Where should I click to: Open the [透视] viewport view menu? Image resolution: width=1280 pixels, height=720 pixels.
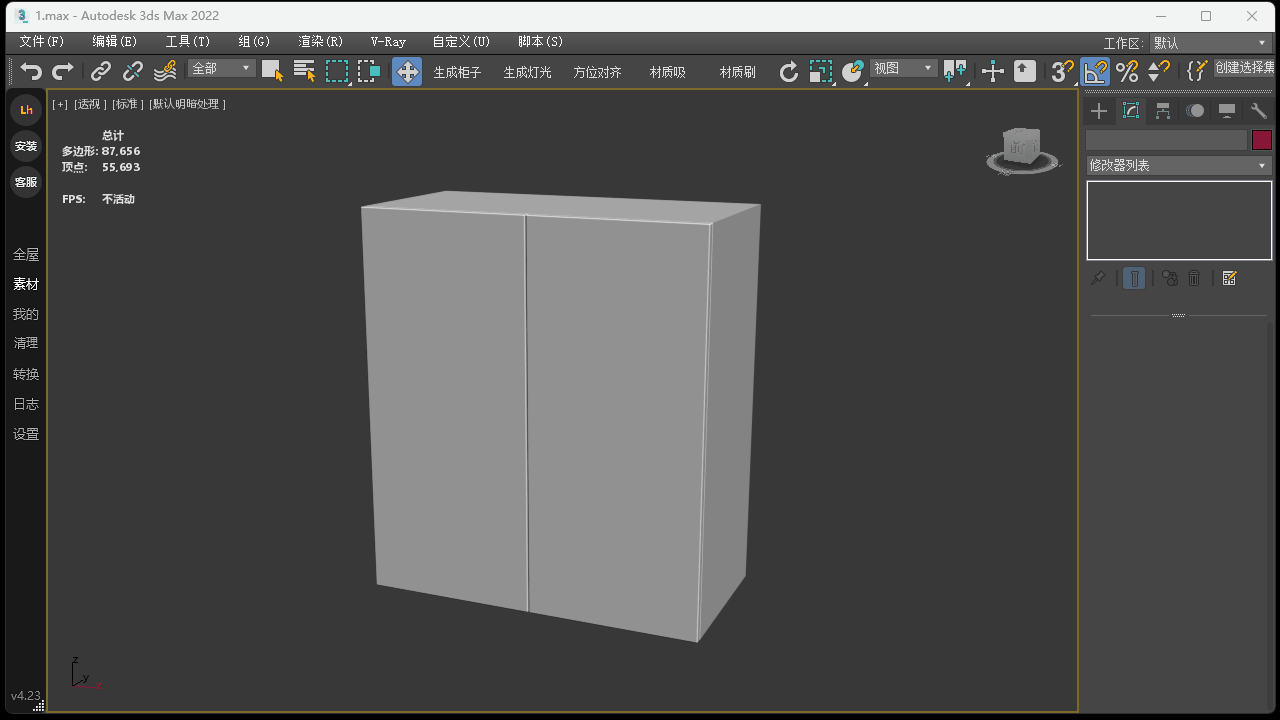88,104
